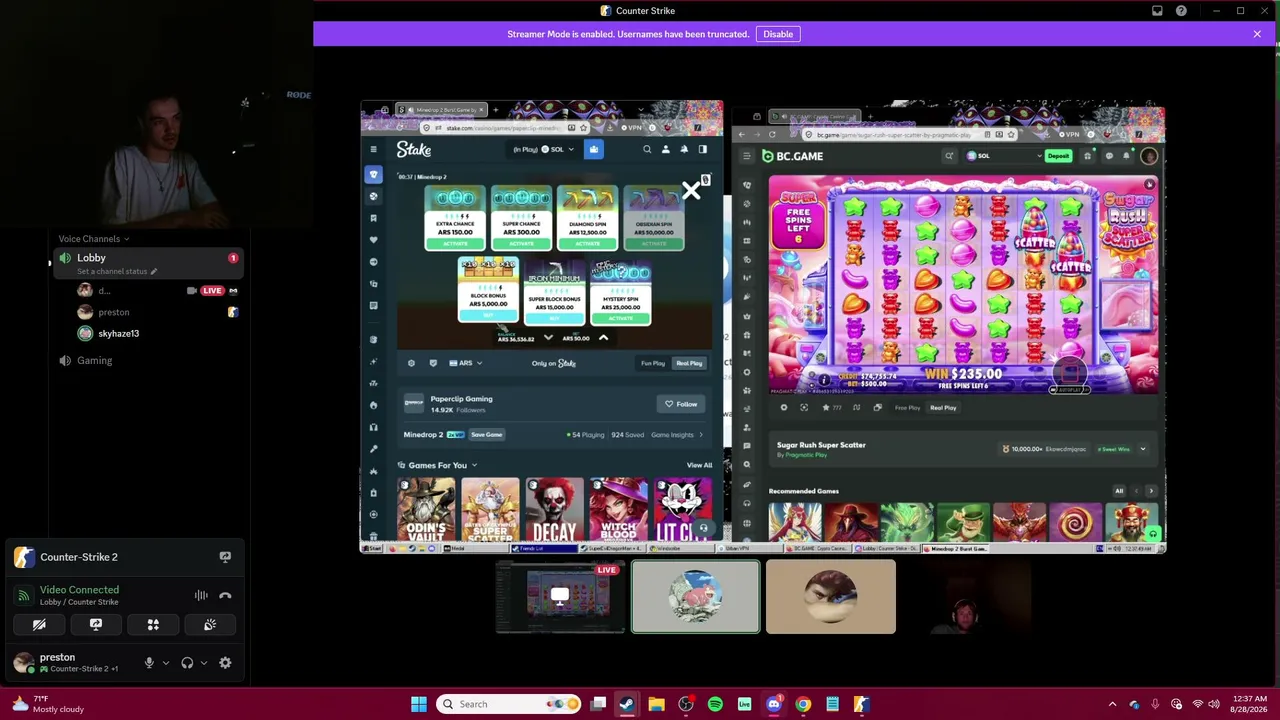Image resolution: width=1280 pixels, height=720 pixels.
Task: Click the Stake logo
Action: [414, 150]
